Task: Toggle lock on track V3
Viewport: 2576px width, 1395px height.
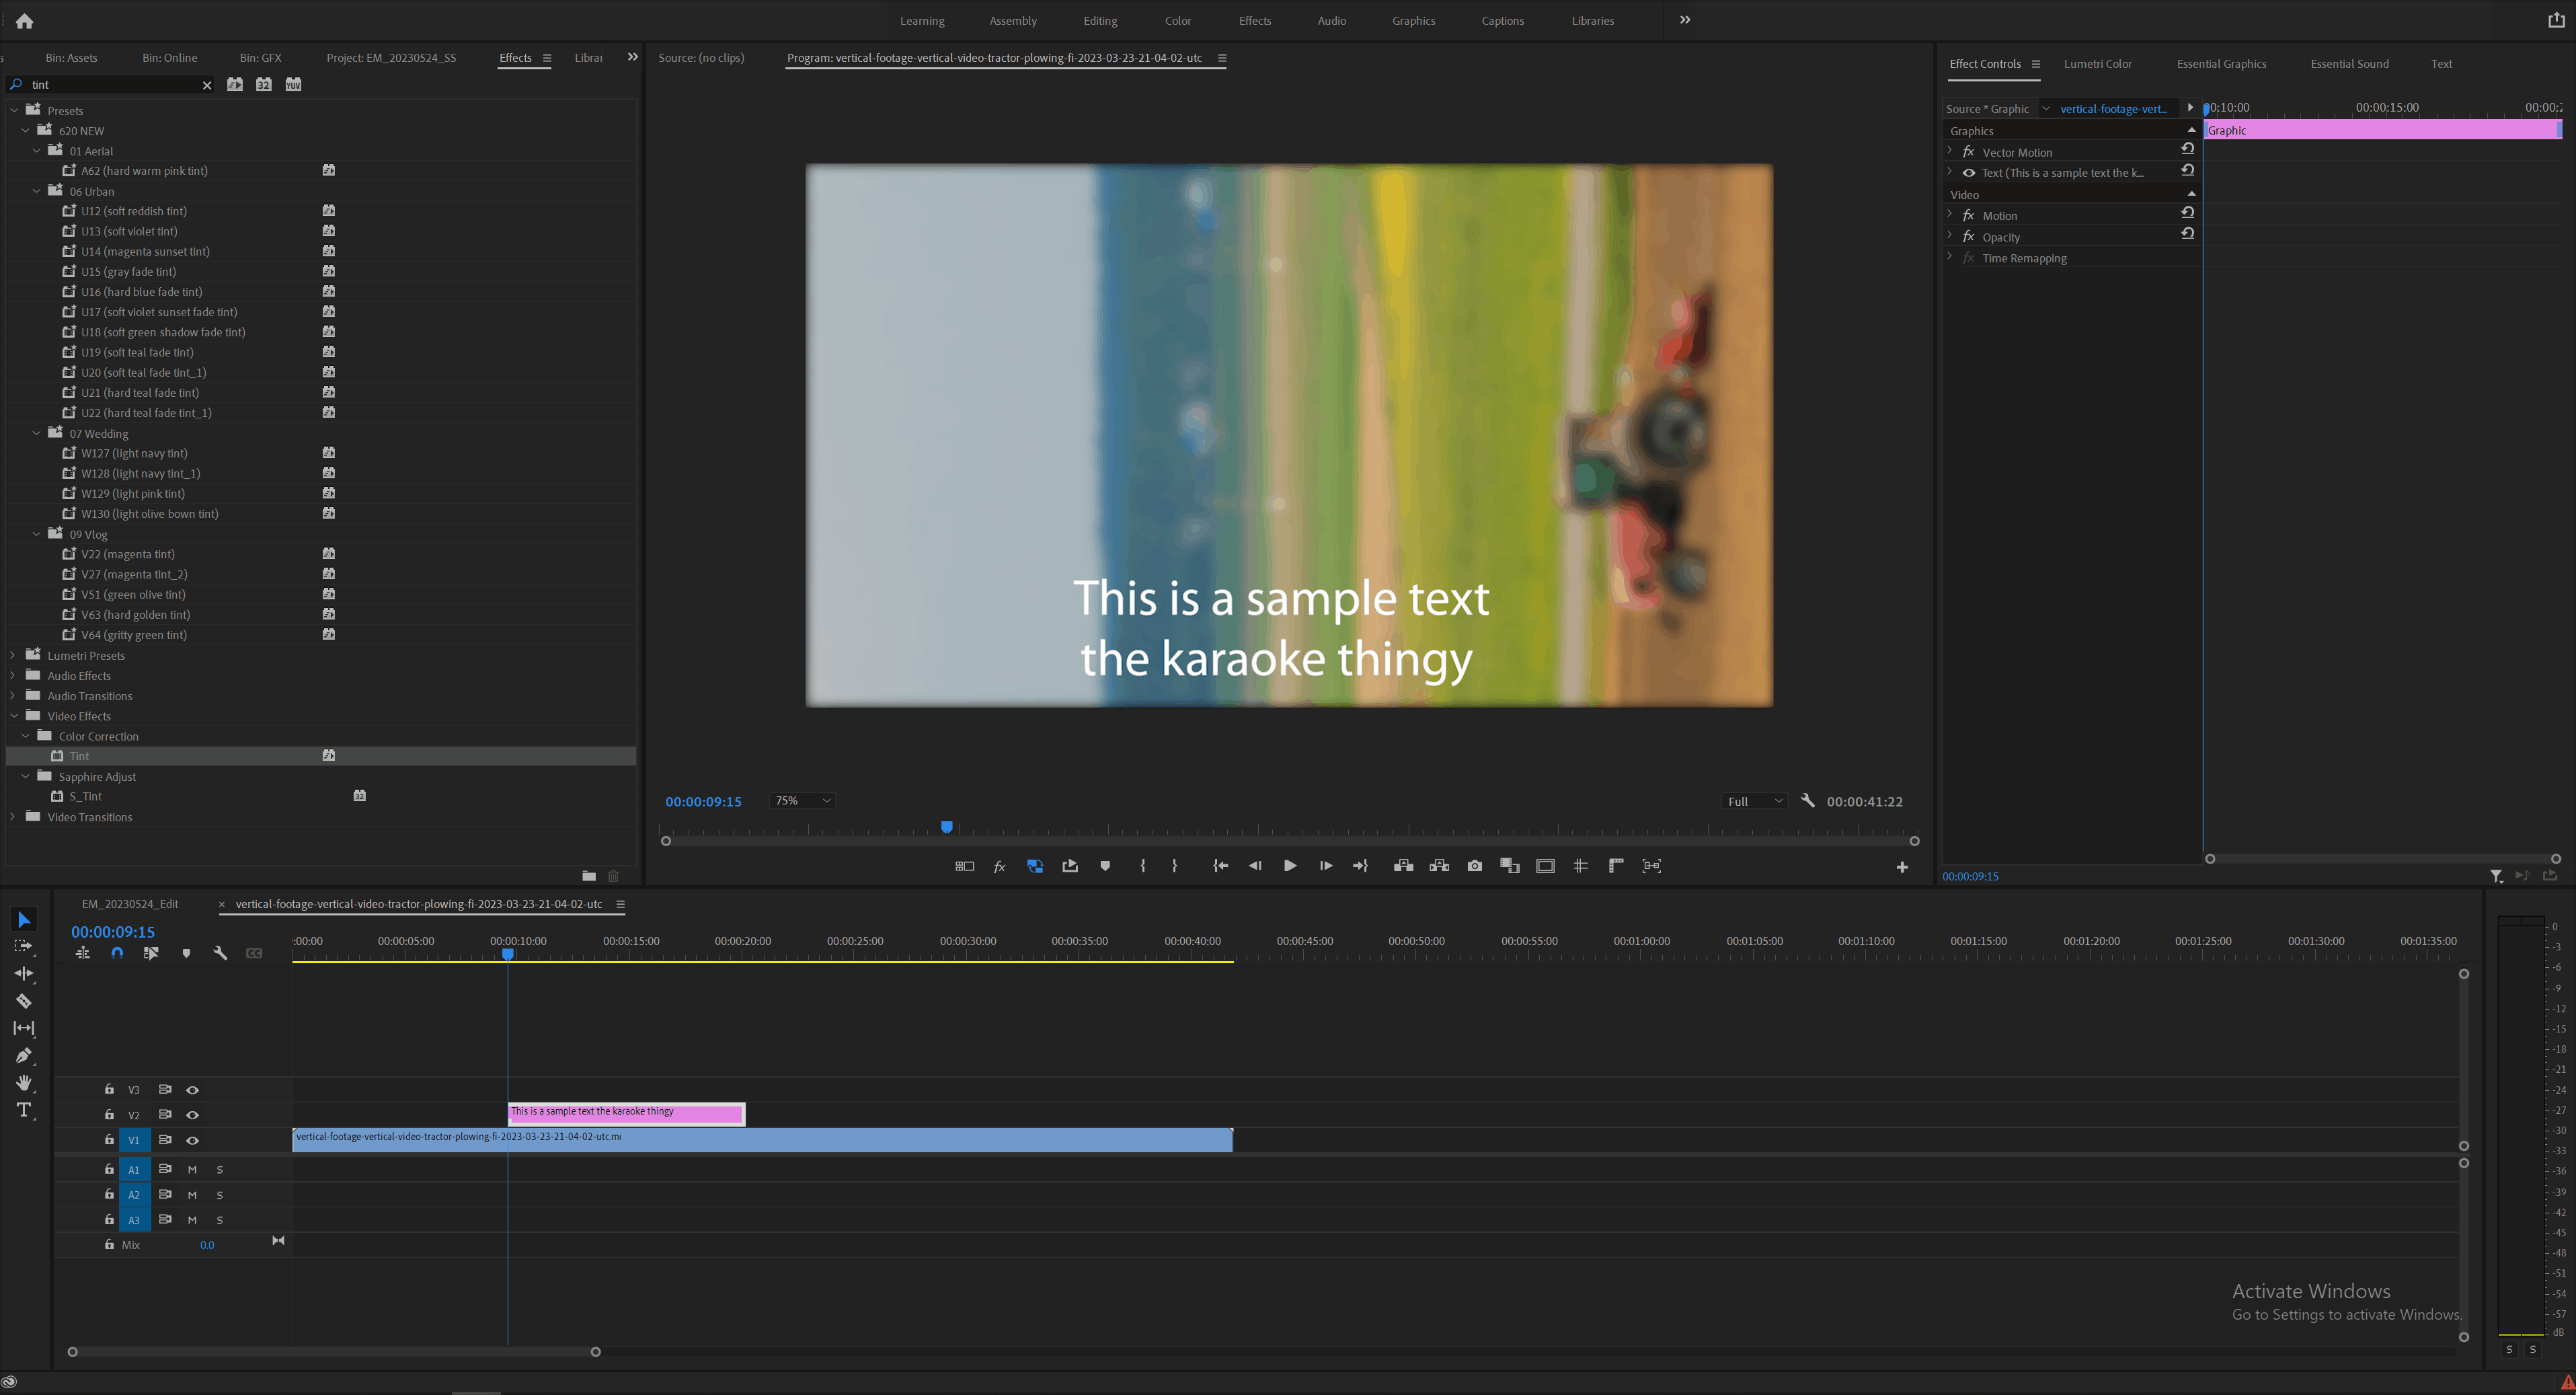Action: click(x=109, y=1089)
